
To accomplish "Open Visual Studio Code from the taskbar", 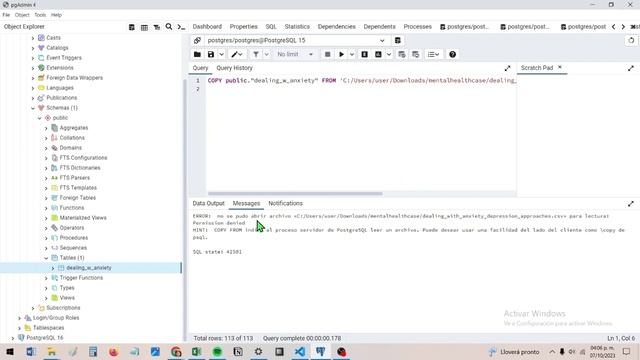I will click(300, 352).
